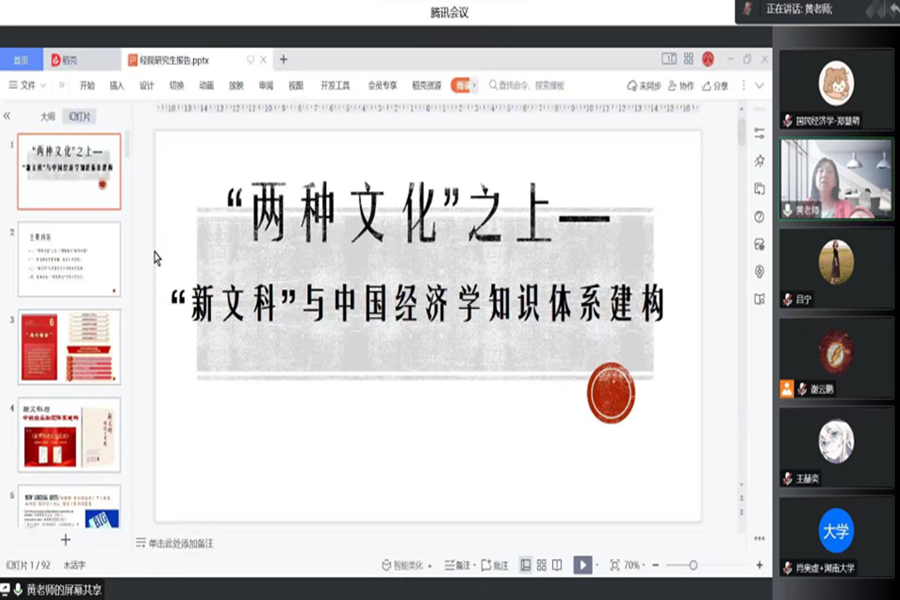Open the 插入 insert ribbon tab
Screen dimensions: 900x600
117,86
